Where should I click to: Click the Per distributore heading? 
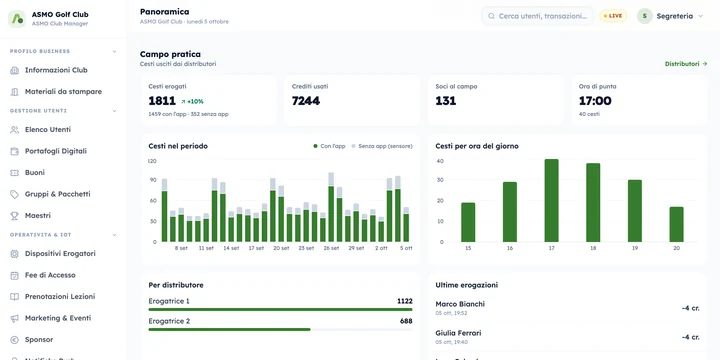click(176, 285)
